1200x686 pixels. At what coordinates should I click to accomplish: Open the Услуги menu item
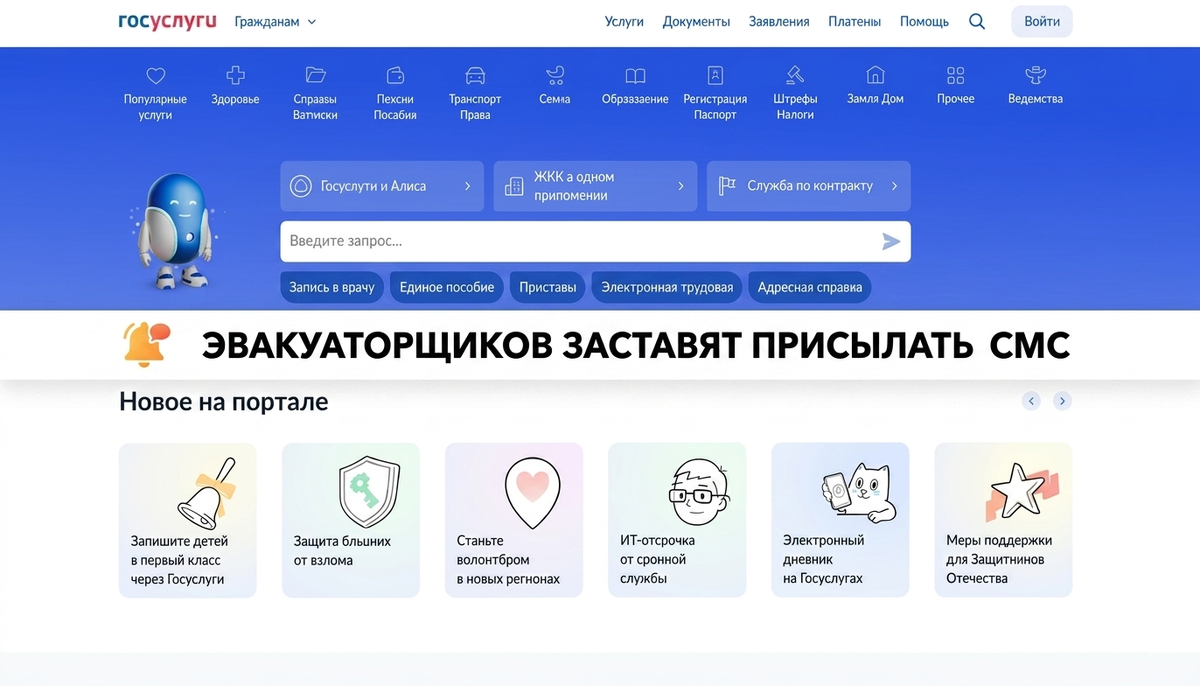point(624,21)
